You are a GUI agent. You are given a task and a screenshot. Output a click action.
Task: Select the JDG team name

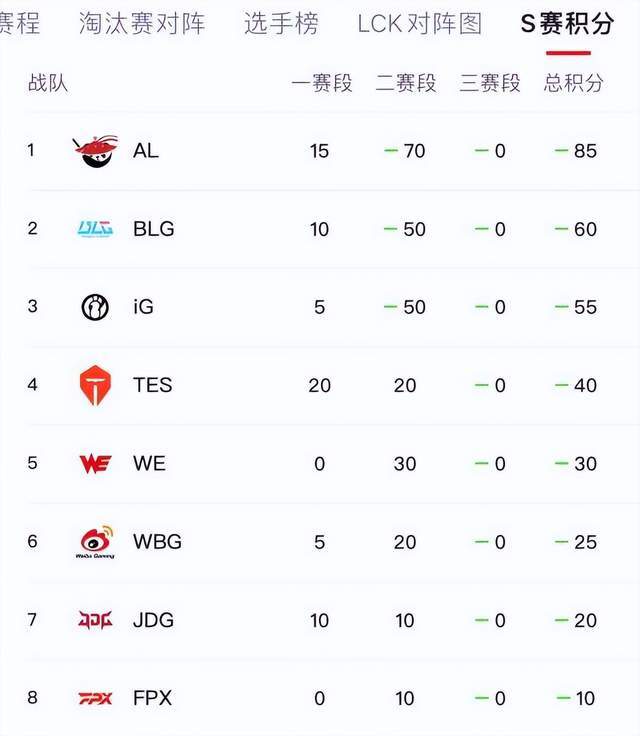(154, 620)
